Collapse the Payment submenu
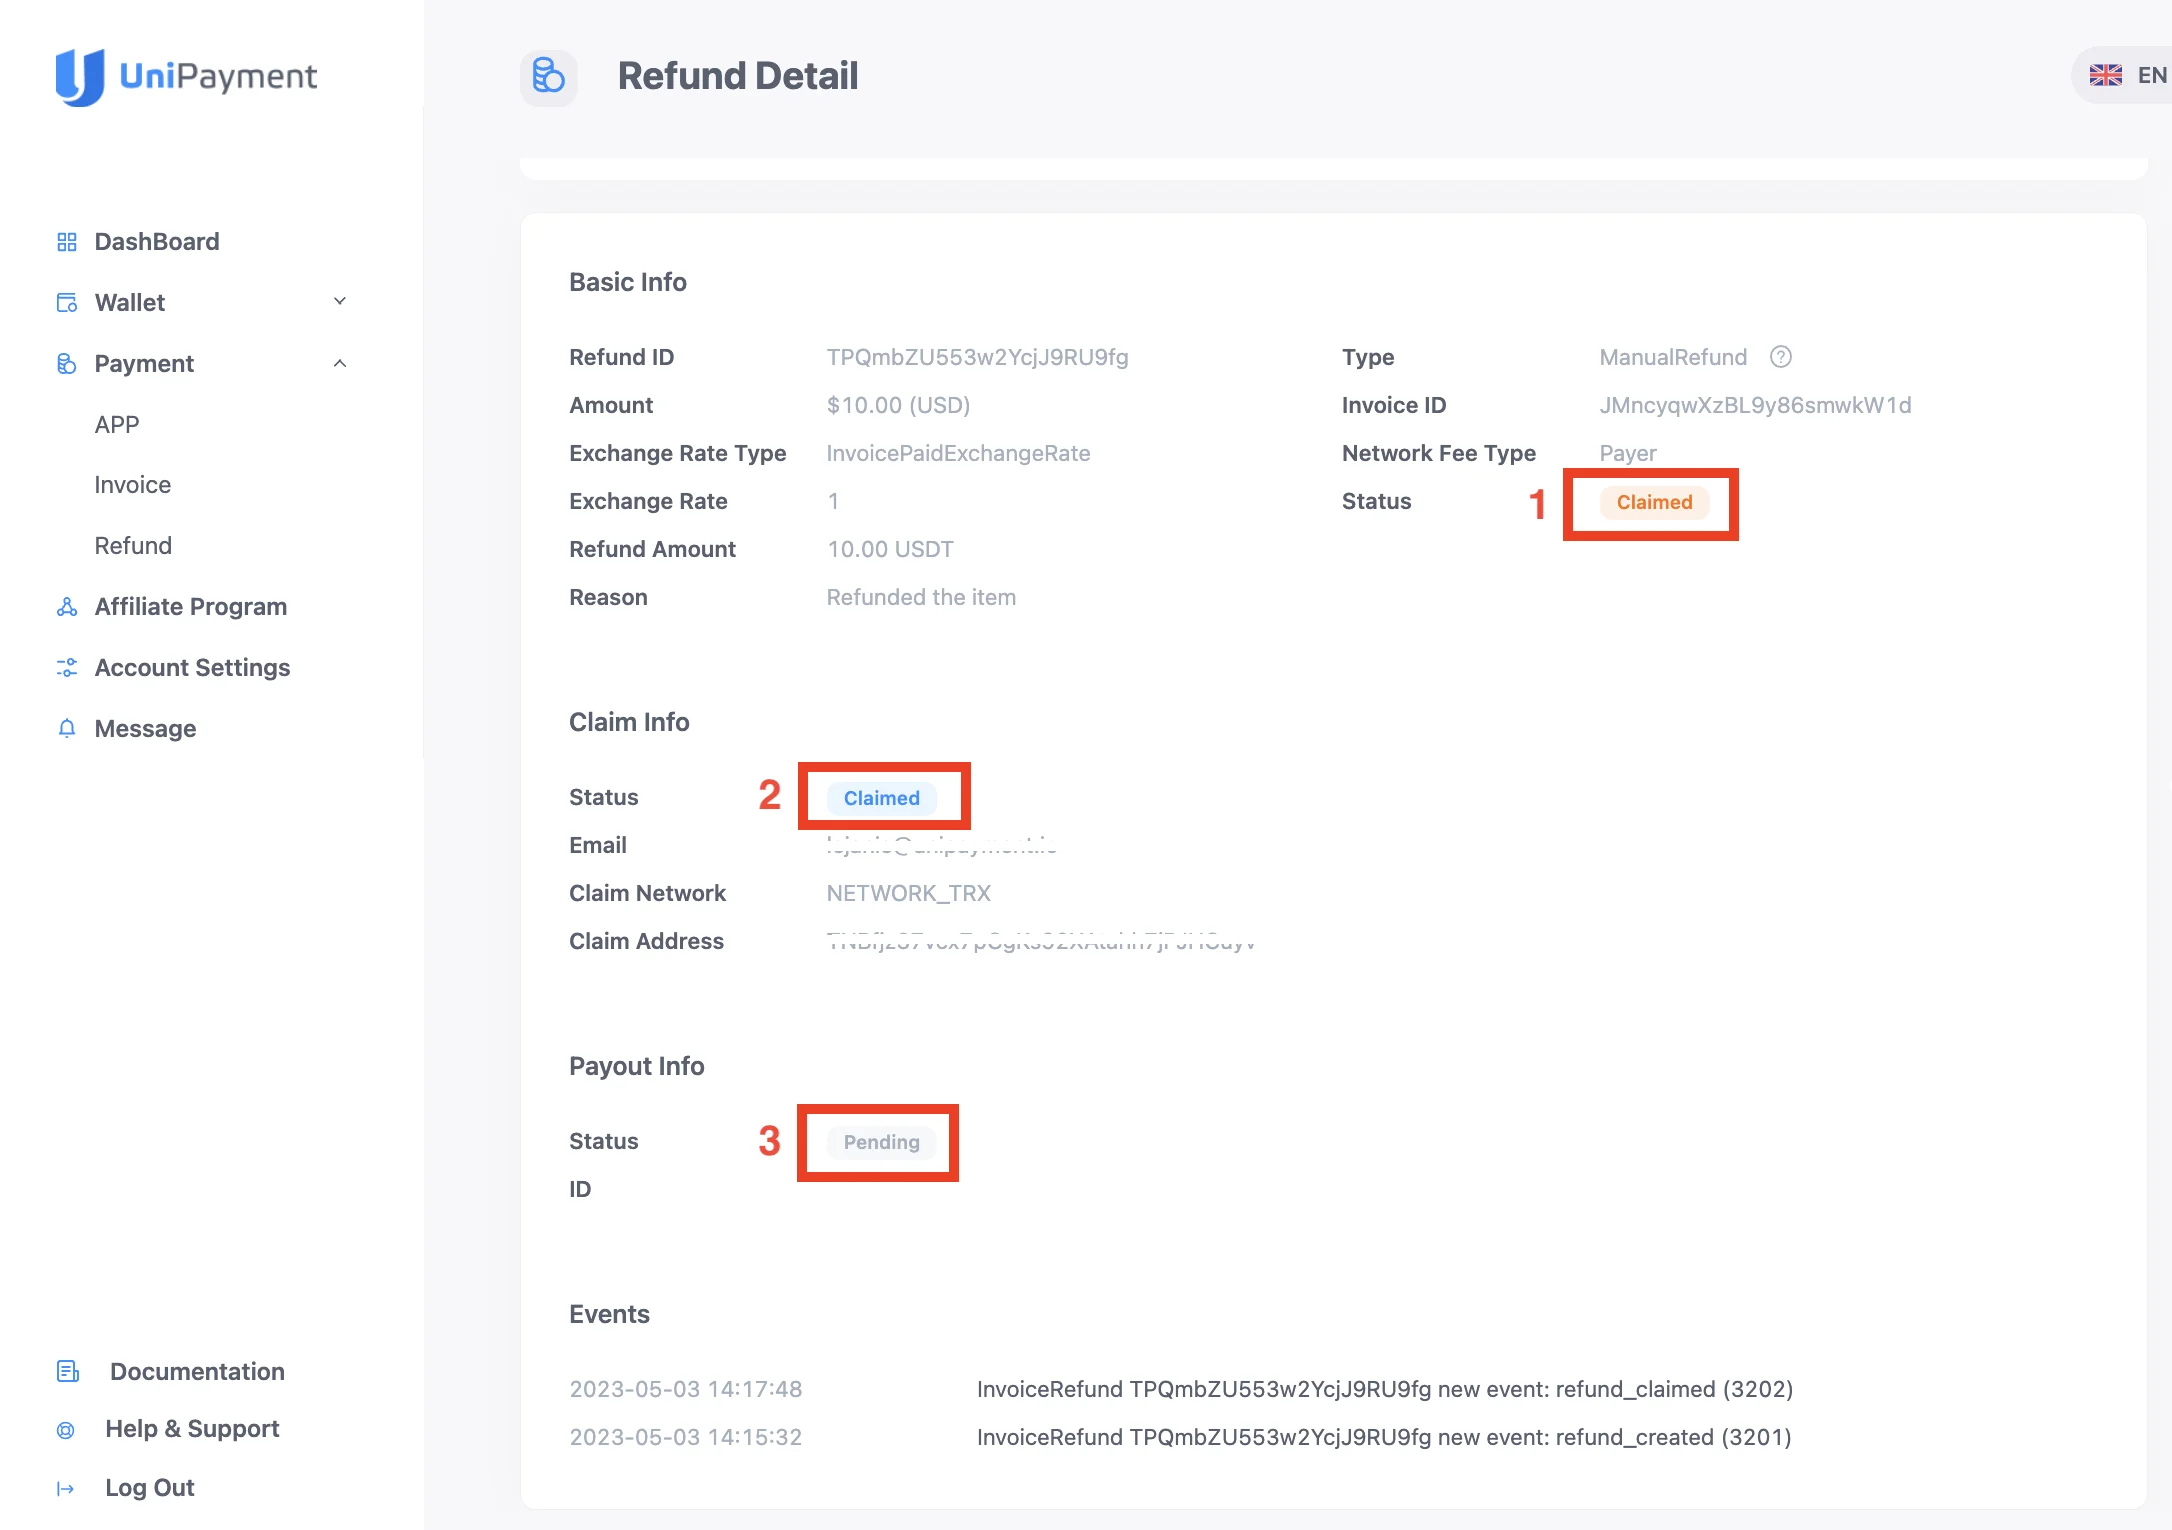 pos(341,363)
